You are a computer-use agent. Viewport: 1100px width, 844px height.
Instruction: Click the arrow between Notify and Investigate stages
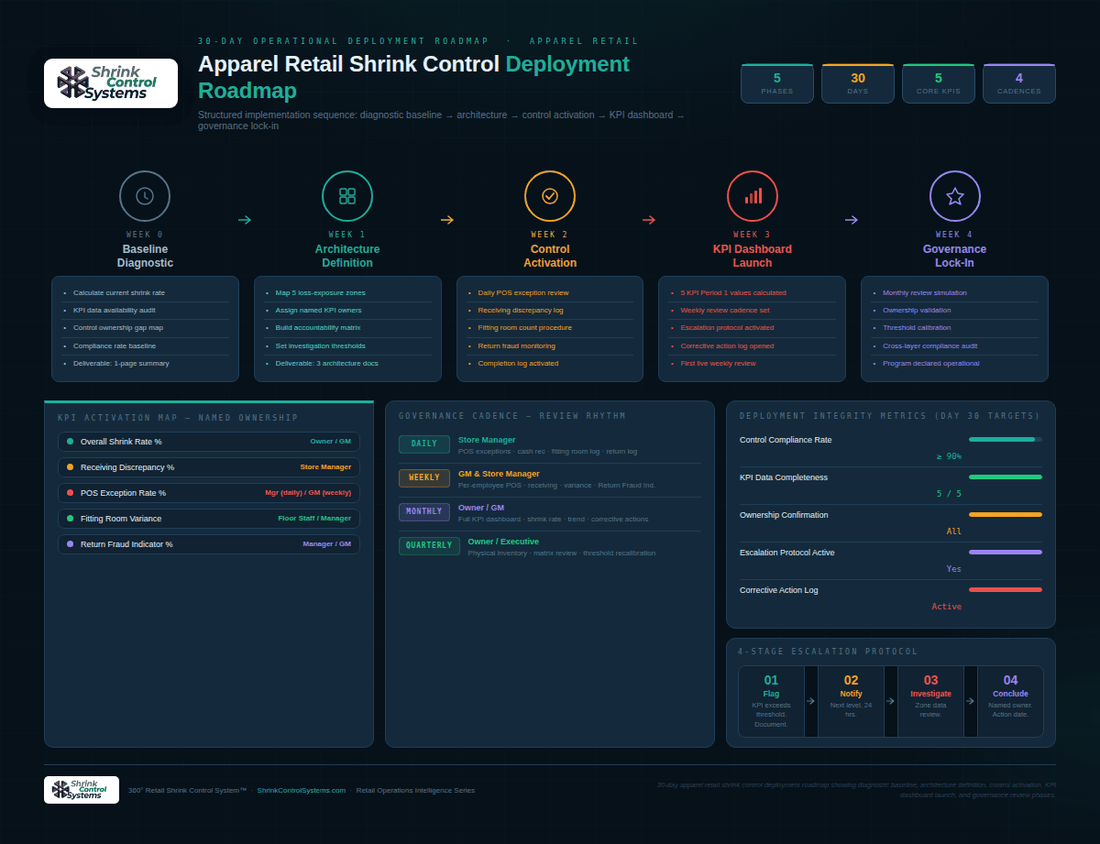click(x=890, y=701)
